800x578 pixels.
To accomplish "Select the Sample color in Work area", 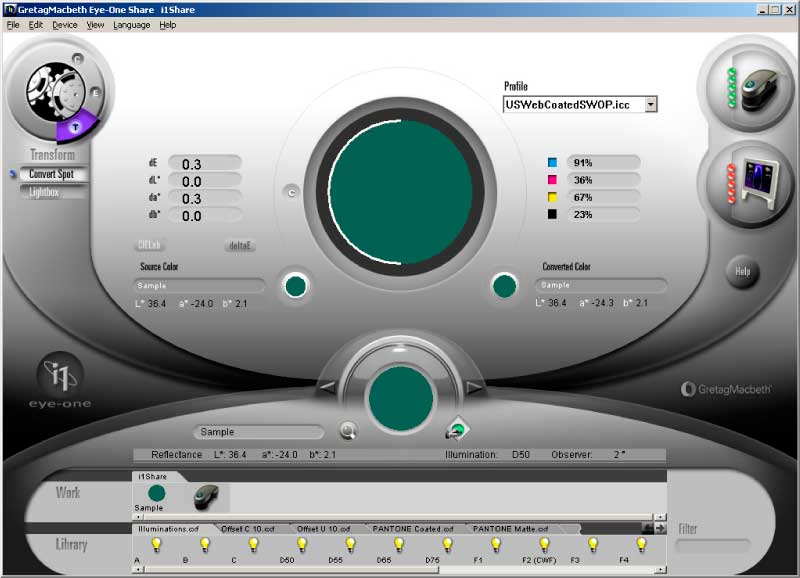I will click(156, 493).
